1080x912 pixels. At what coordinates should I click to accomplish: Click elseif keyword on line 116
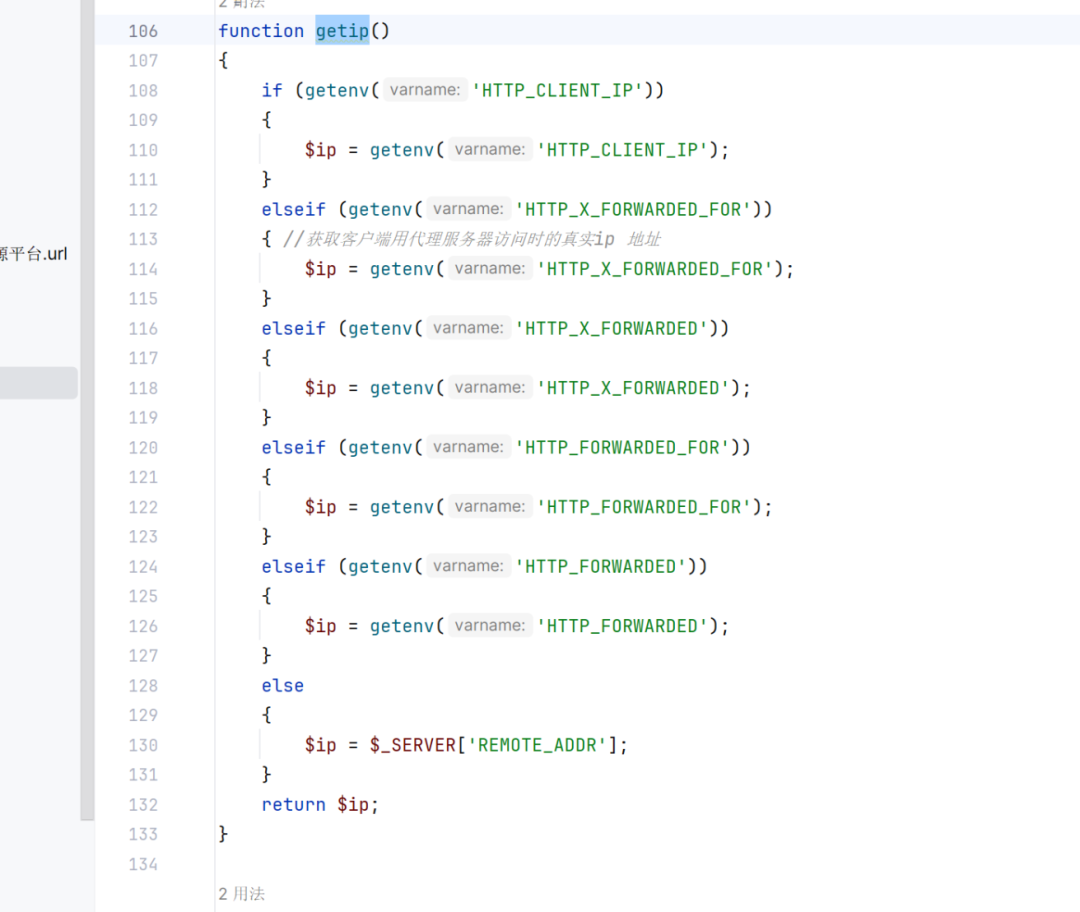point(293,329)
